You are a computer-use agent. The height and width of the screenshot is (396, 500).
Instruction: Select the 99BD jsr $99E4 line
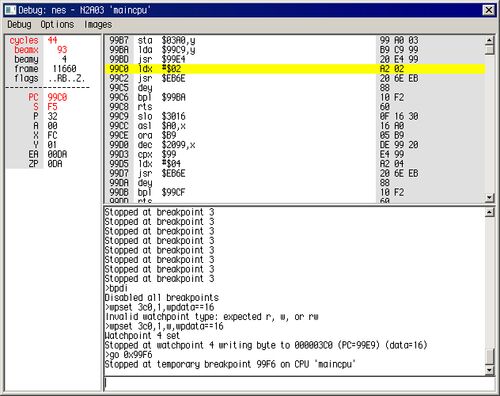pos(295,59)
